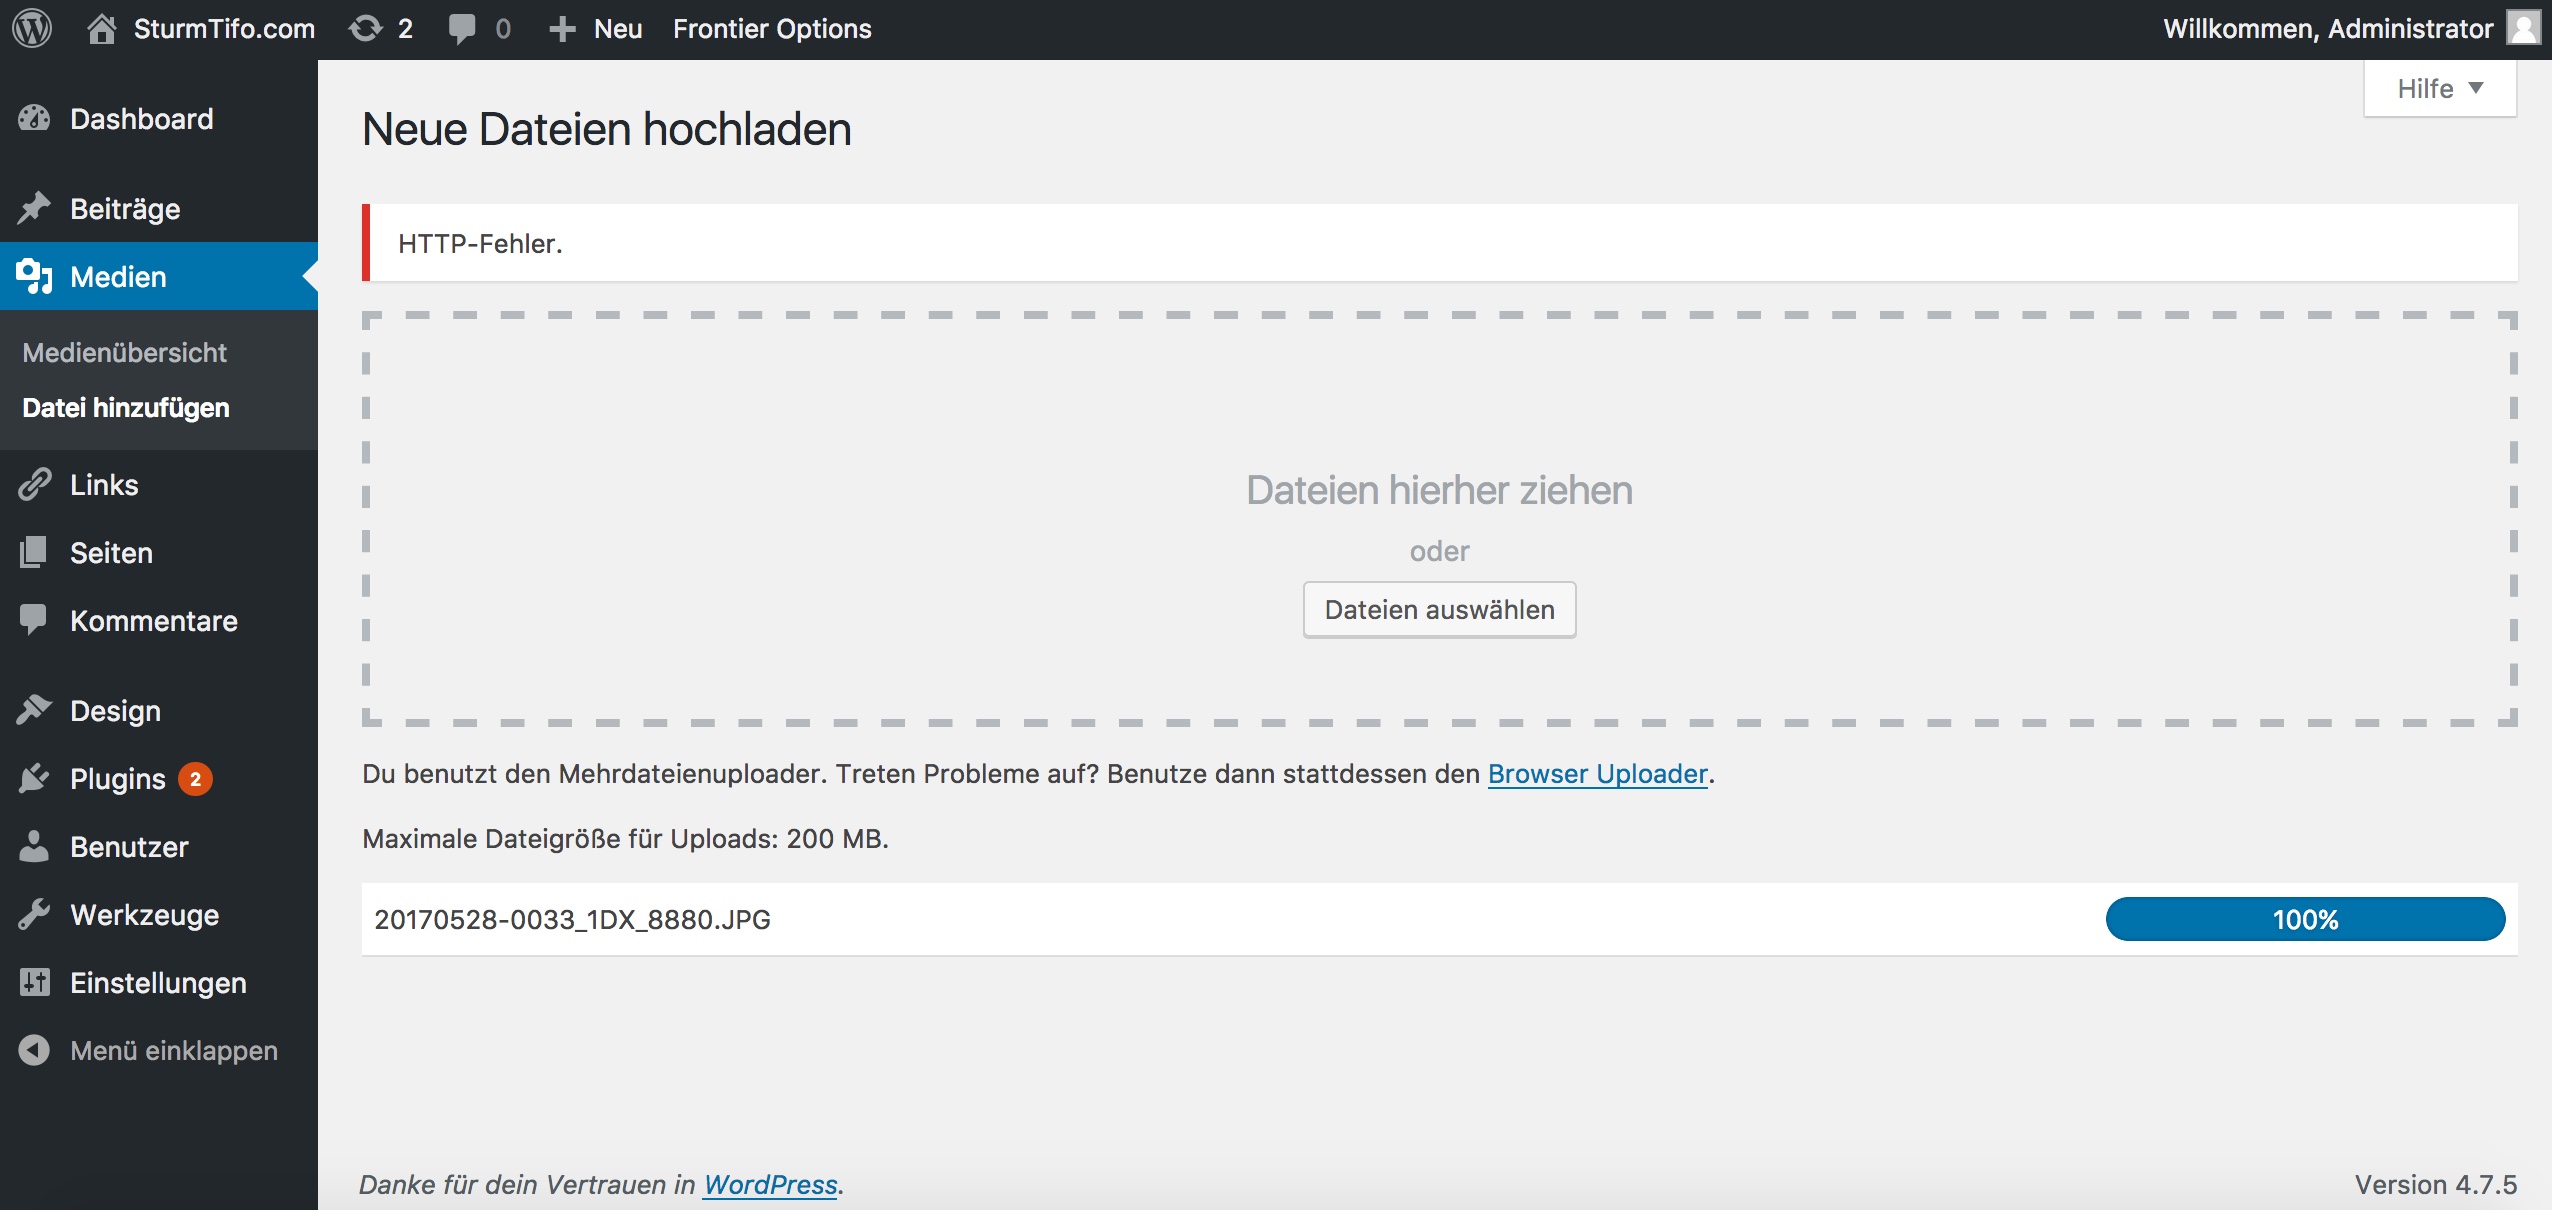
Task: Click the Dateien auswählen button
Action: [x=1439, y=609]
